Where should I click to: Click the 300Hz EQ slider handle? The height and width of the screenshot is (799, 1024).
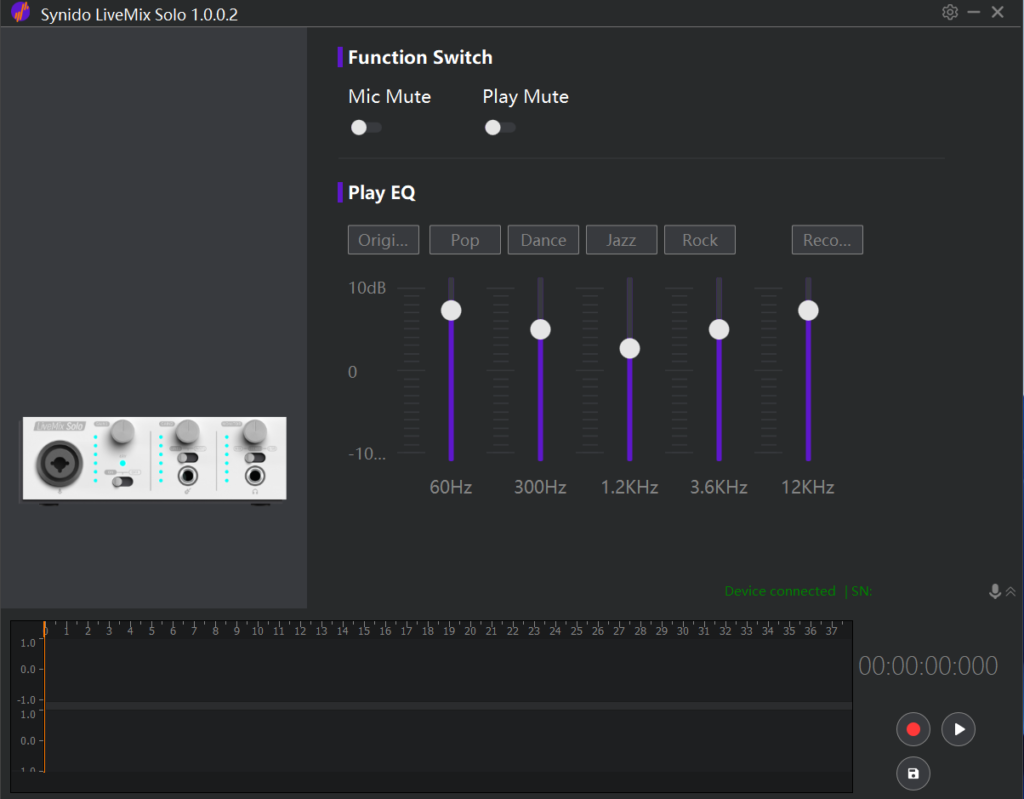[x=540, y=329]
